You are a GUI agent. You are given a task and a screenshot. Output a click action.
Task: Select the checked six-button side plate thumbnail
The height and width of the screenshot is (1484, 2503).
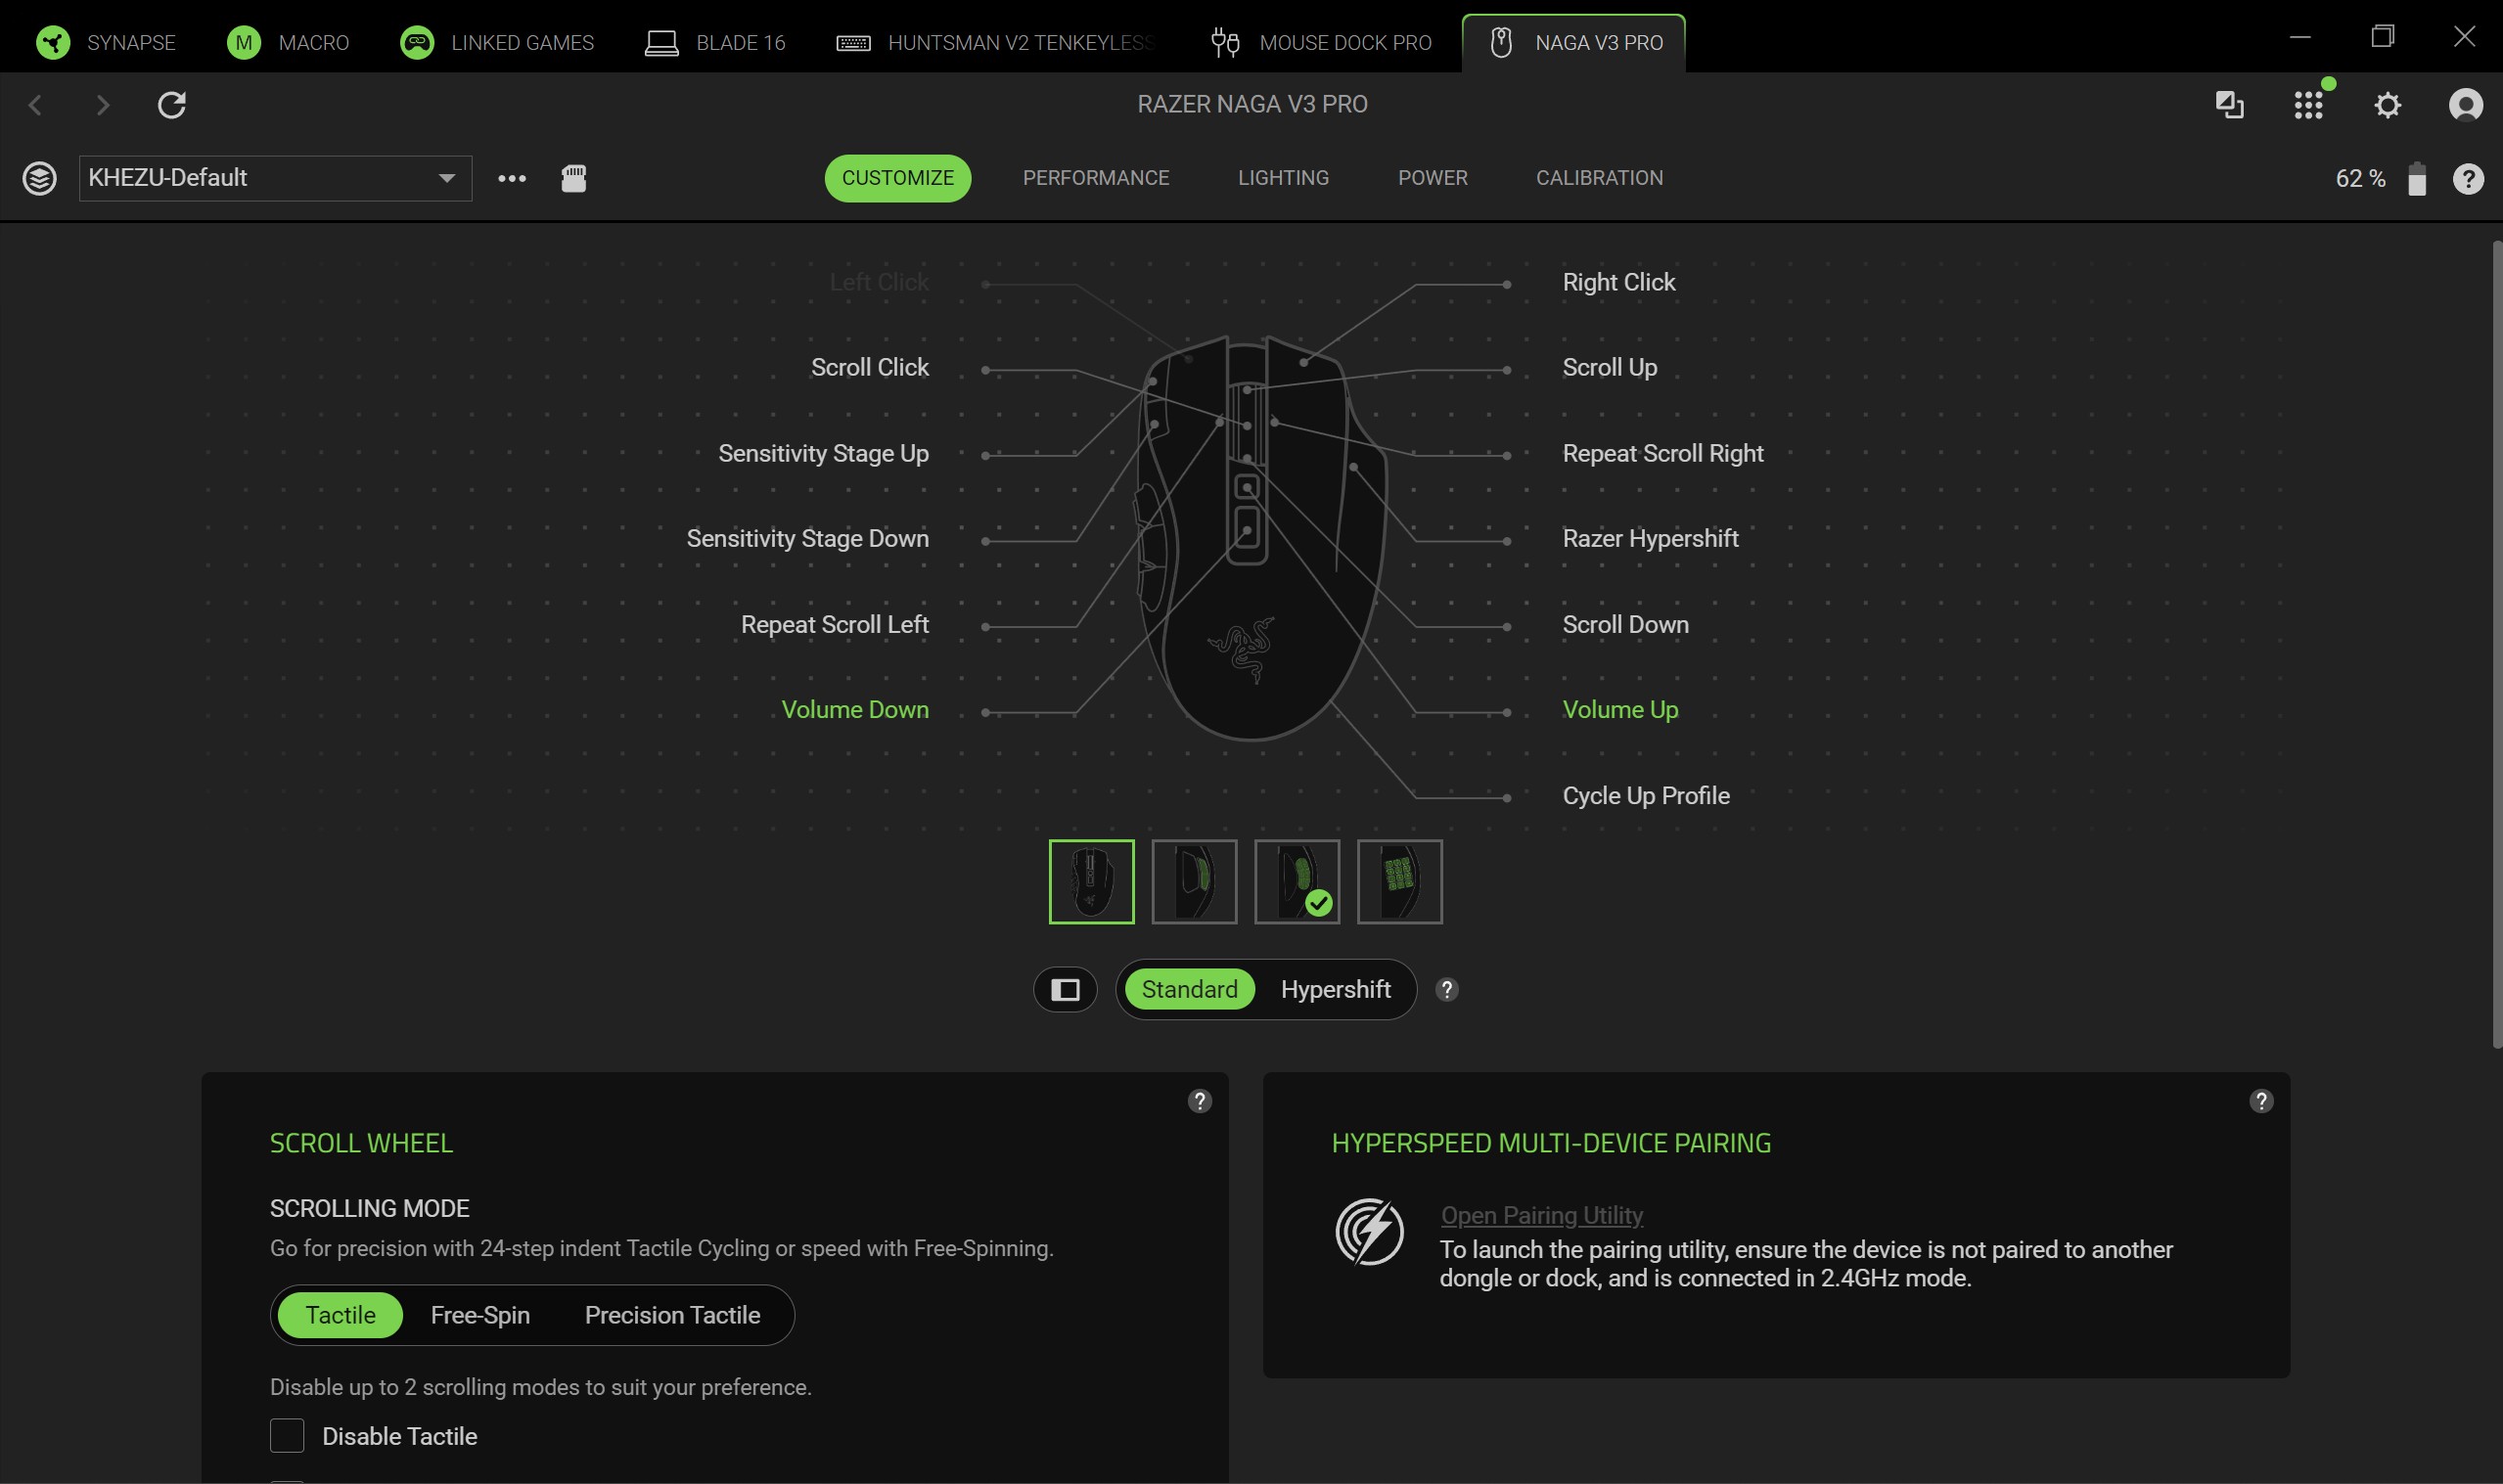click(1297, 881)
